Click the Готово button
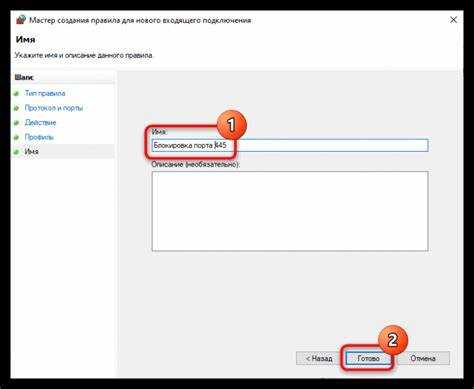Image resolution: width=474 pixels, height=389 pixels. click(368, 358)
